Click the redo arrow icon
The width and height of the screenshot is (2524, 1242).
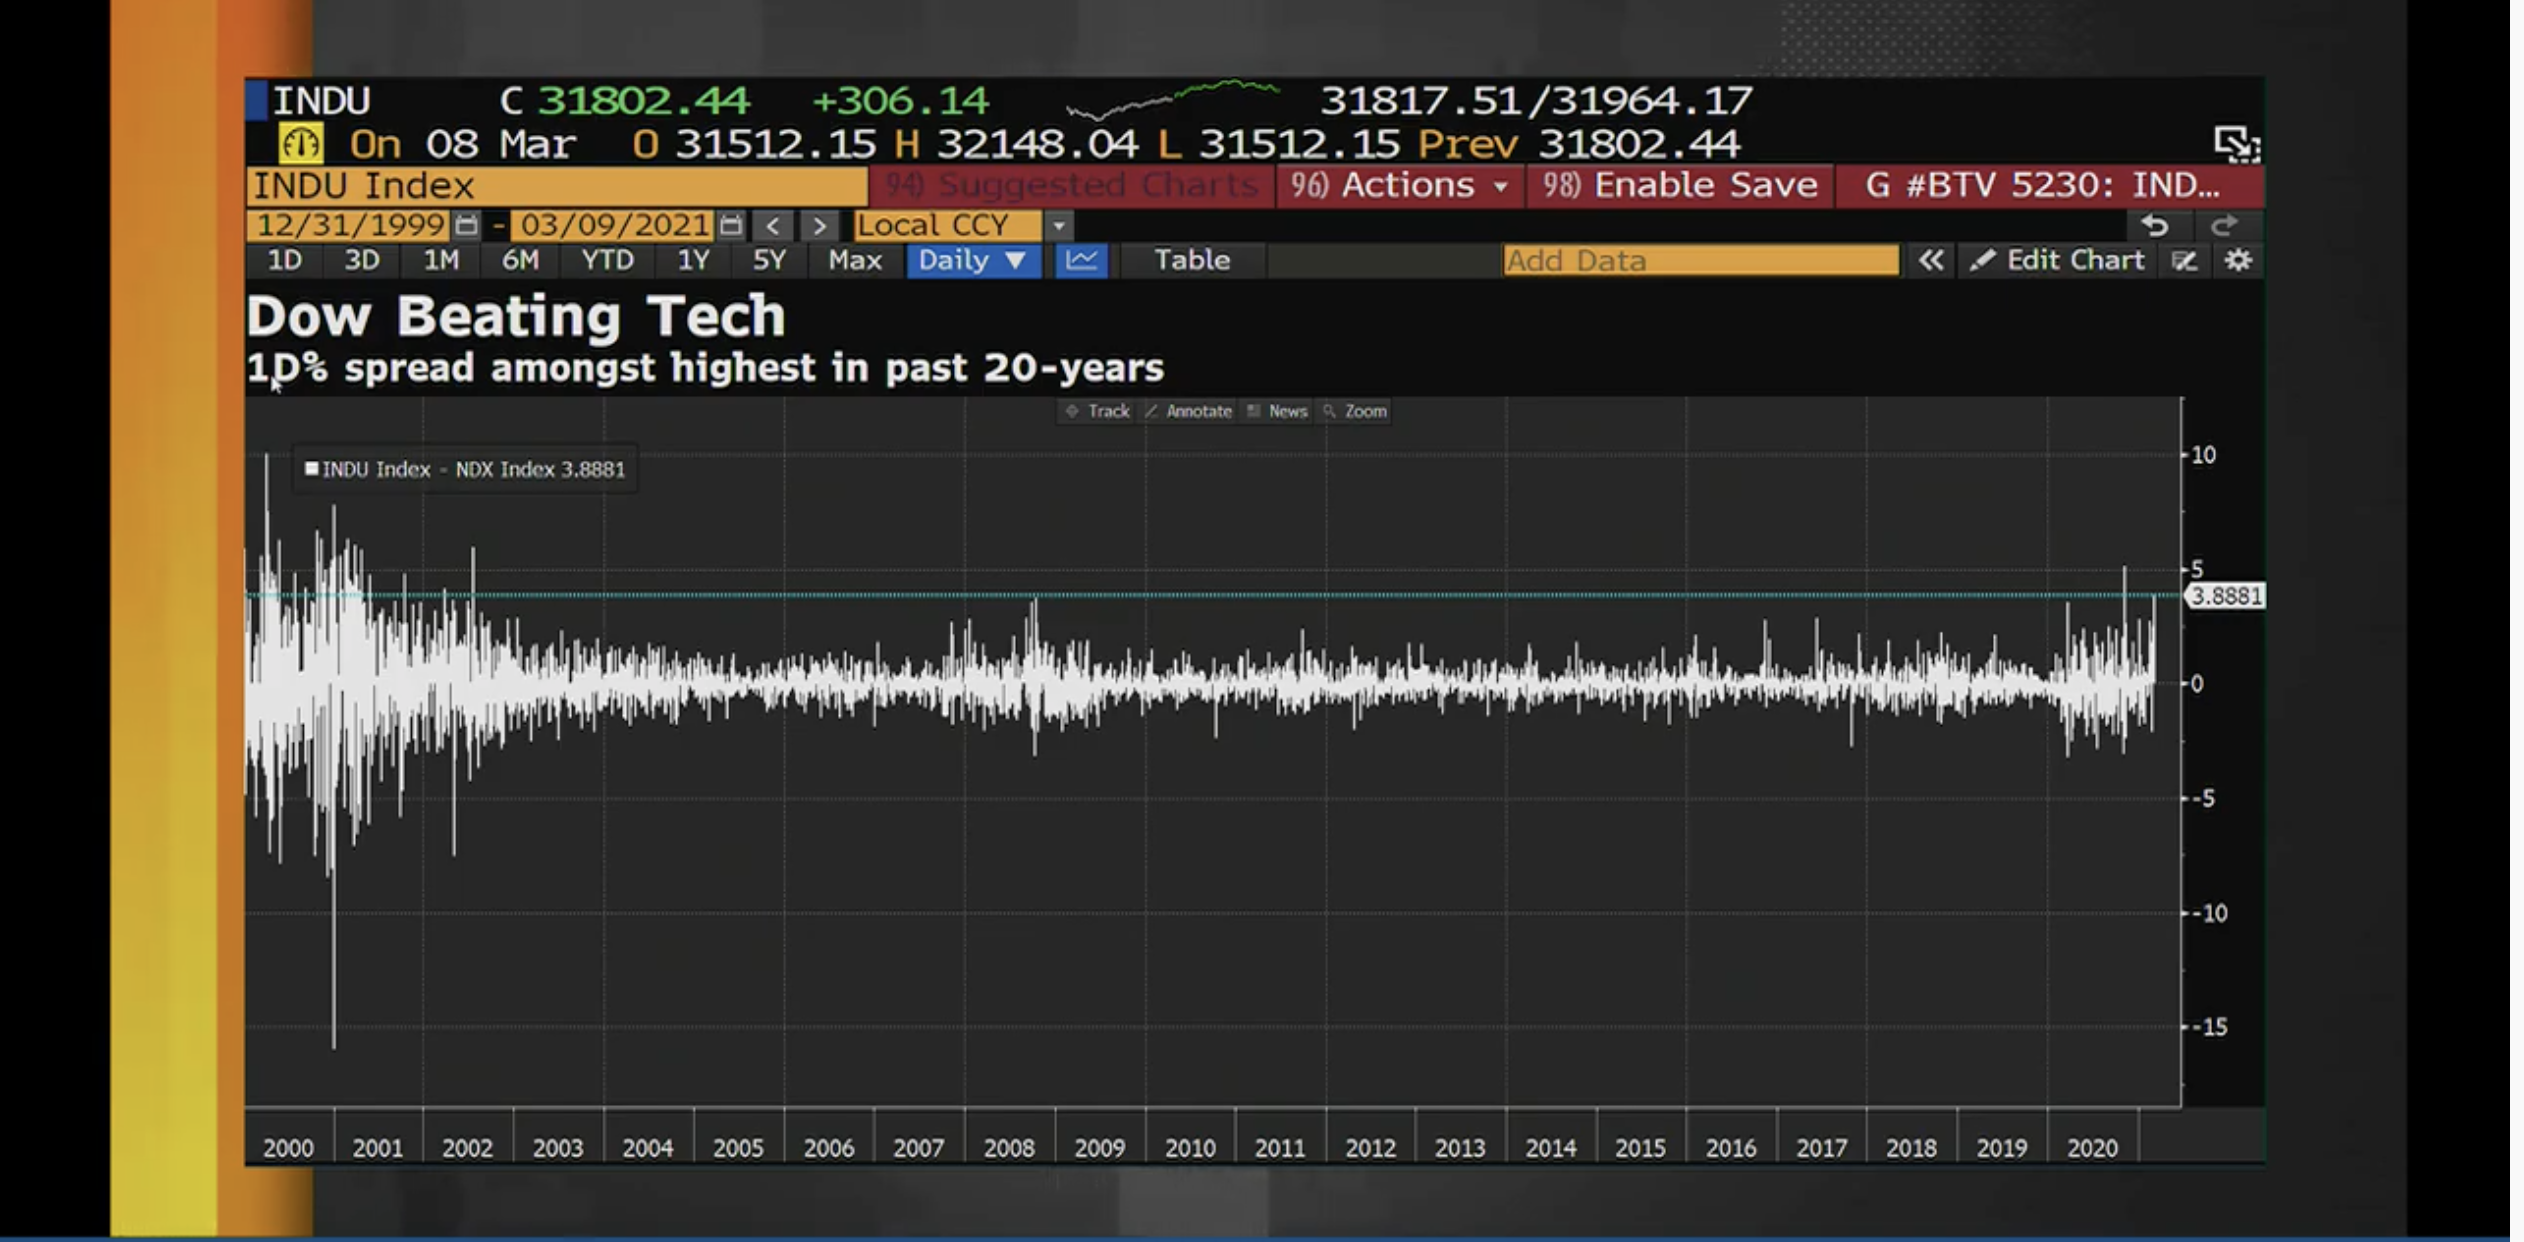pyautogui.click(x=2222, y=226)
